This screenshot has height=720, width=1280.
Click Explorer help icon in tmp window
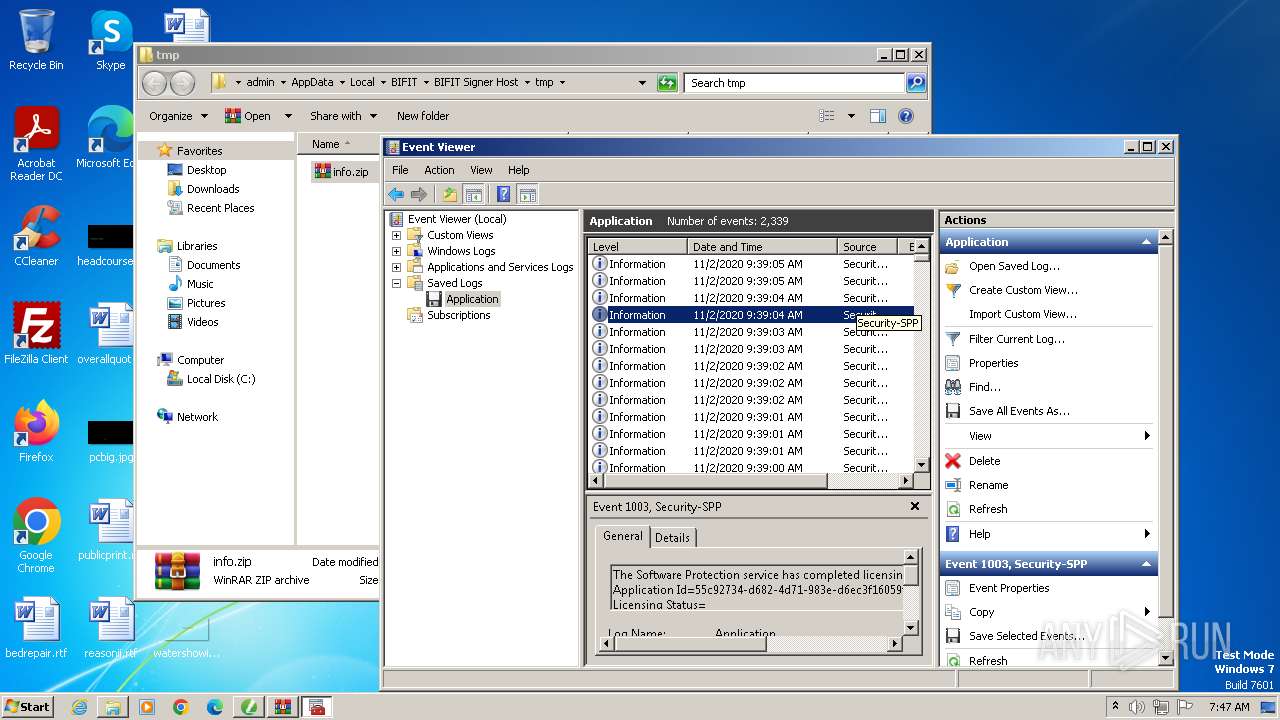pyautogui.click(x=905, y=116)
